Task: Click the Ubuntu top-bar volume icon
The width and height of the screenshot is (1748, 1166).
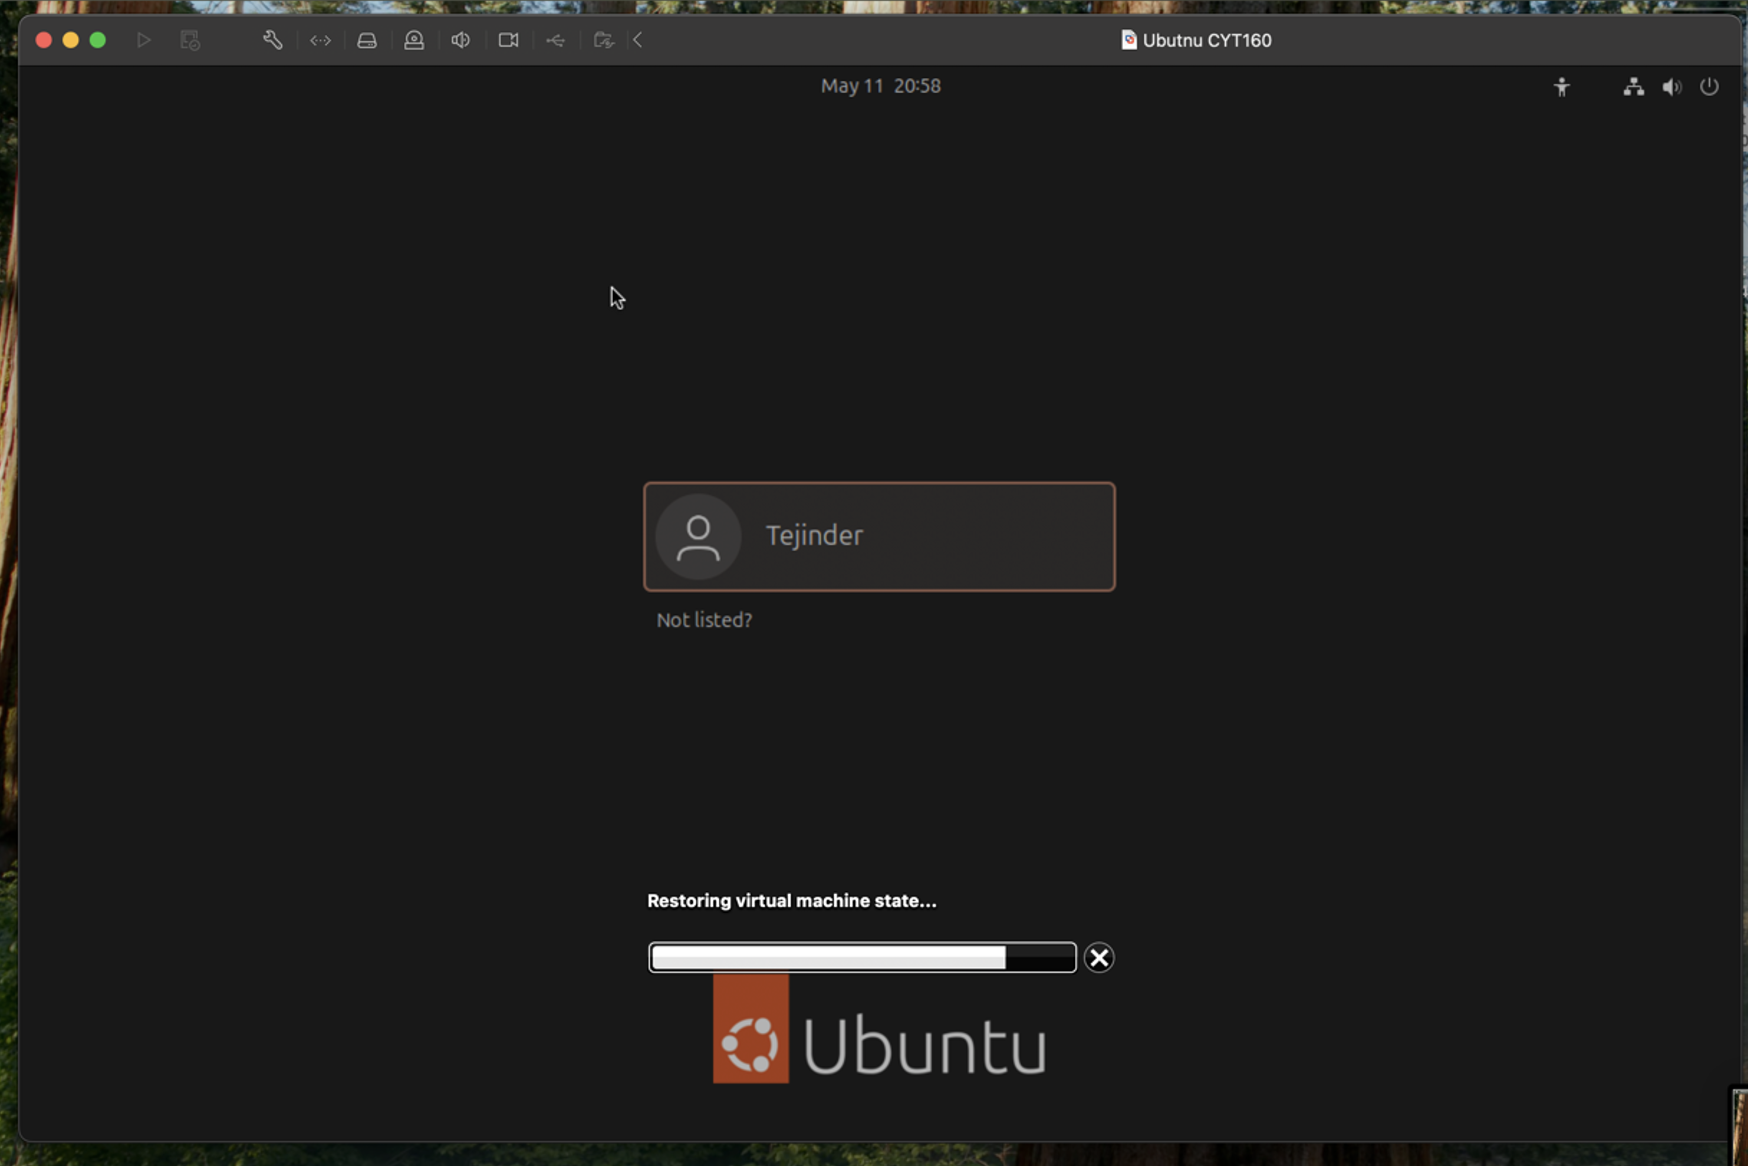Action: [1672, 87]
